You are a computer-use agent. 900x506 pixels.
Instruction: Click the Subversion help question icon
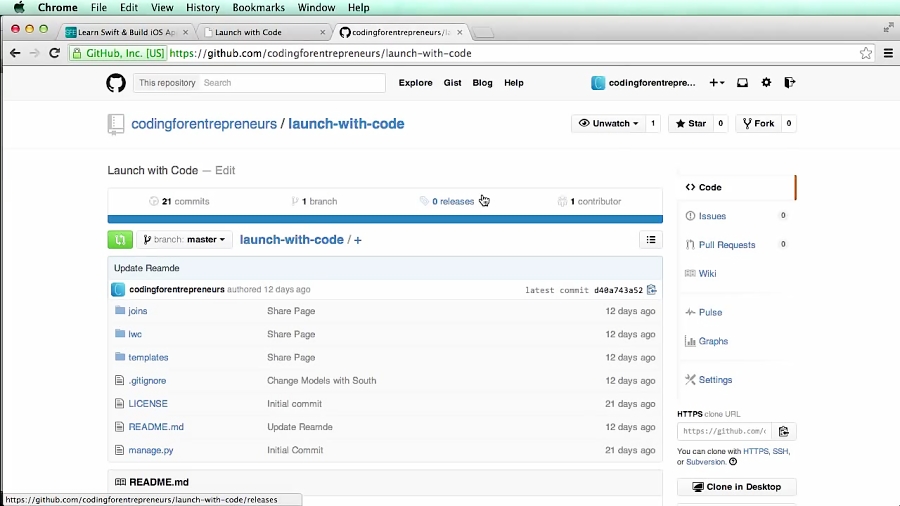click(x=733, y=462)
